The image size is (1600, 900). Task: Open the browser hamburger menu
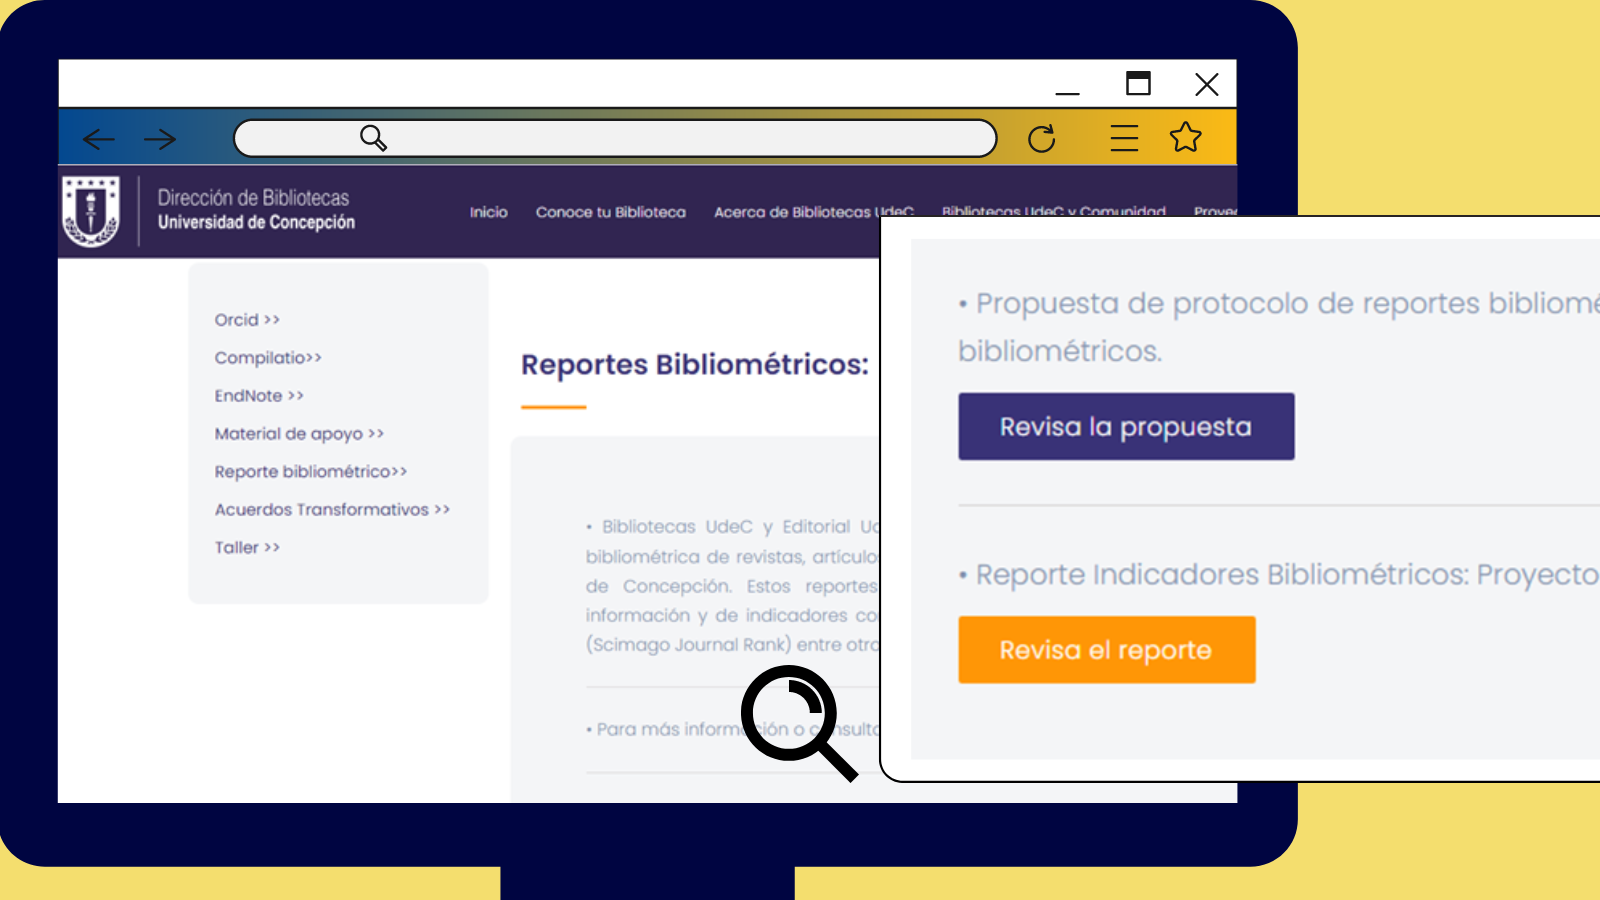pos(1124,139)
